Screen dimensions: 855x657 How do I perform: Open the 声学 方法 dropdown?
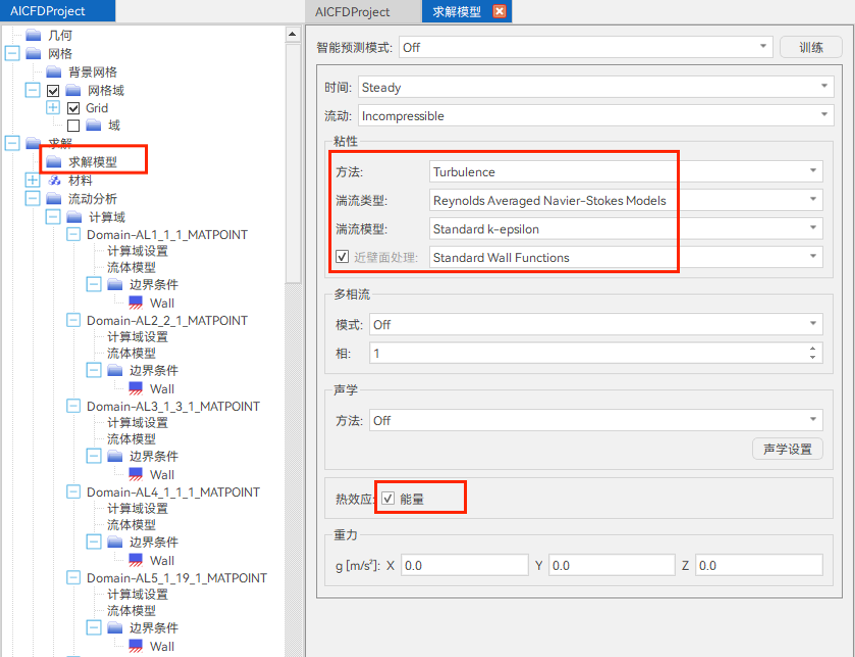tap(595, 420)
